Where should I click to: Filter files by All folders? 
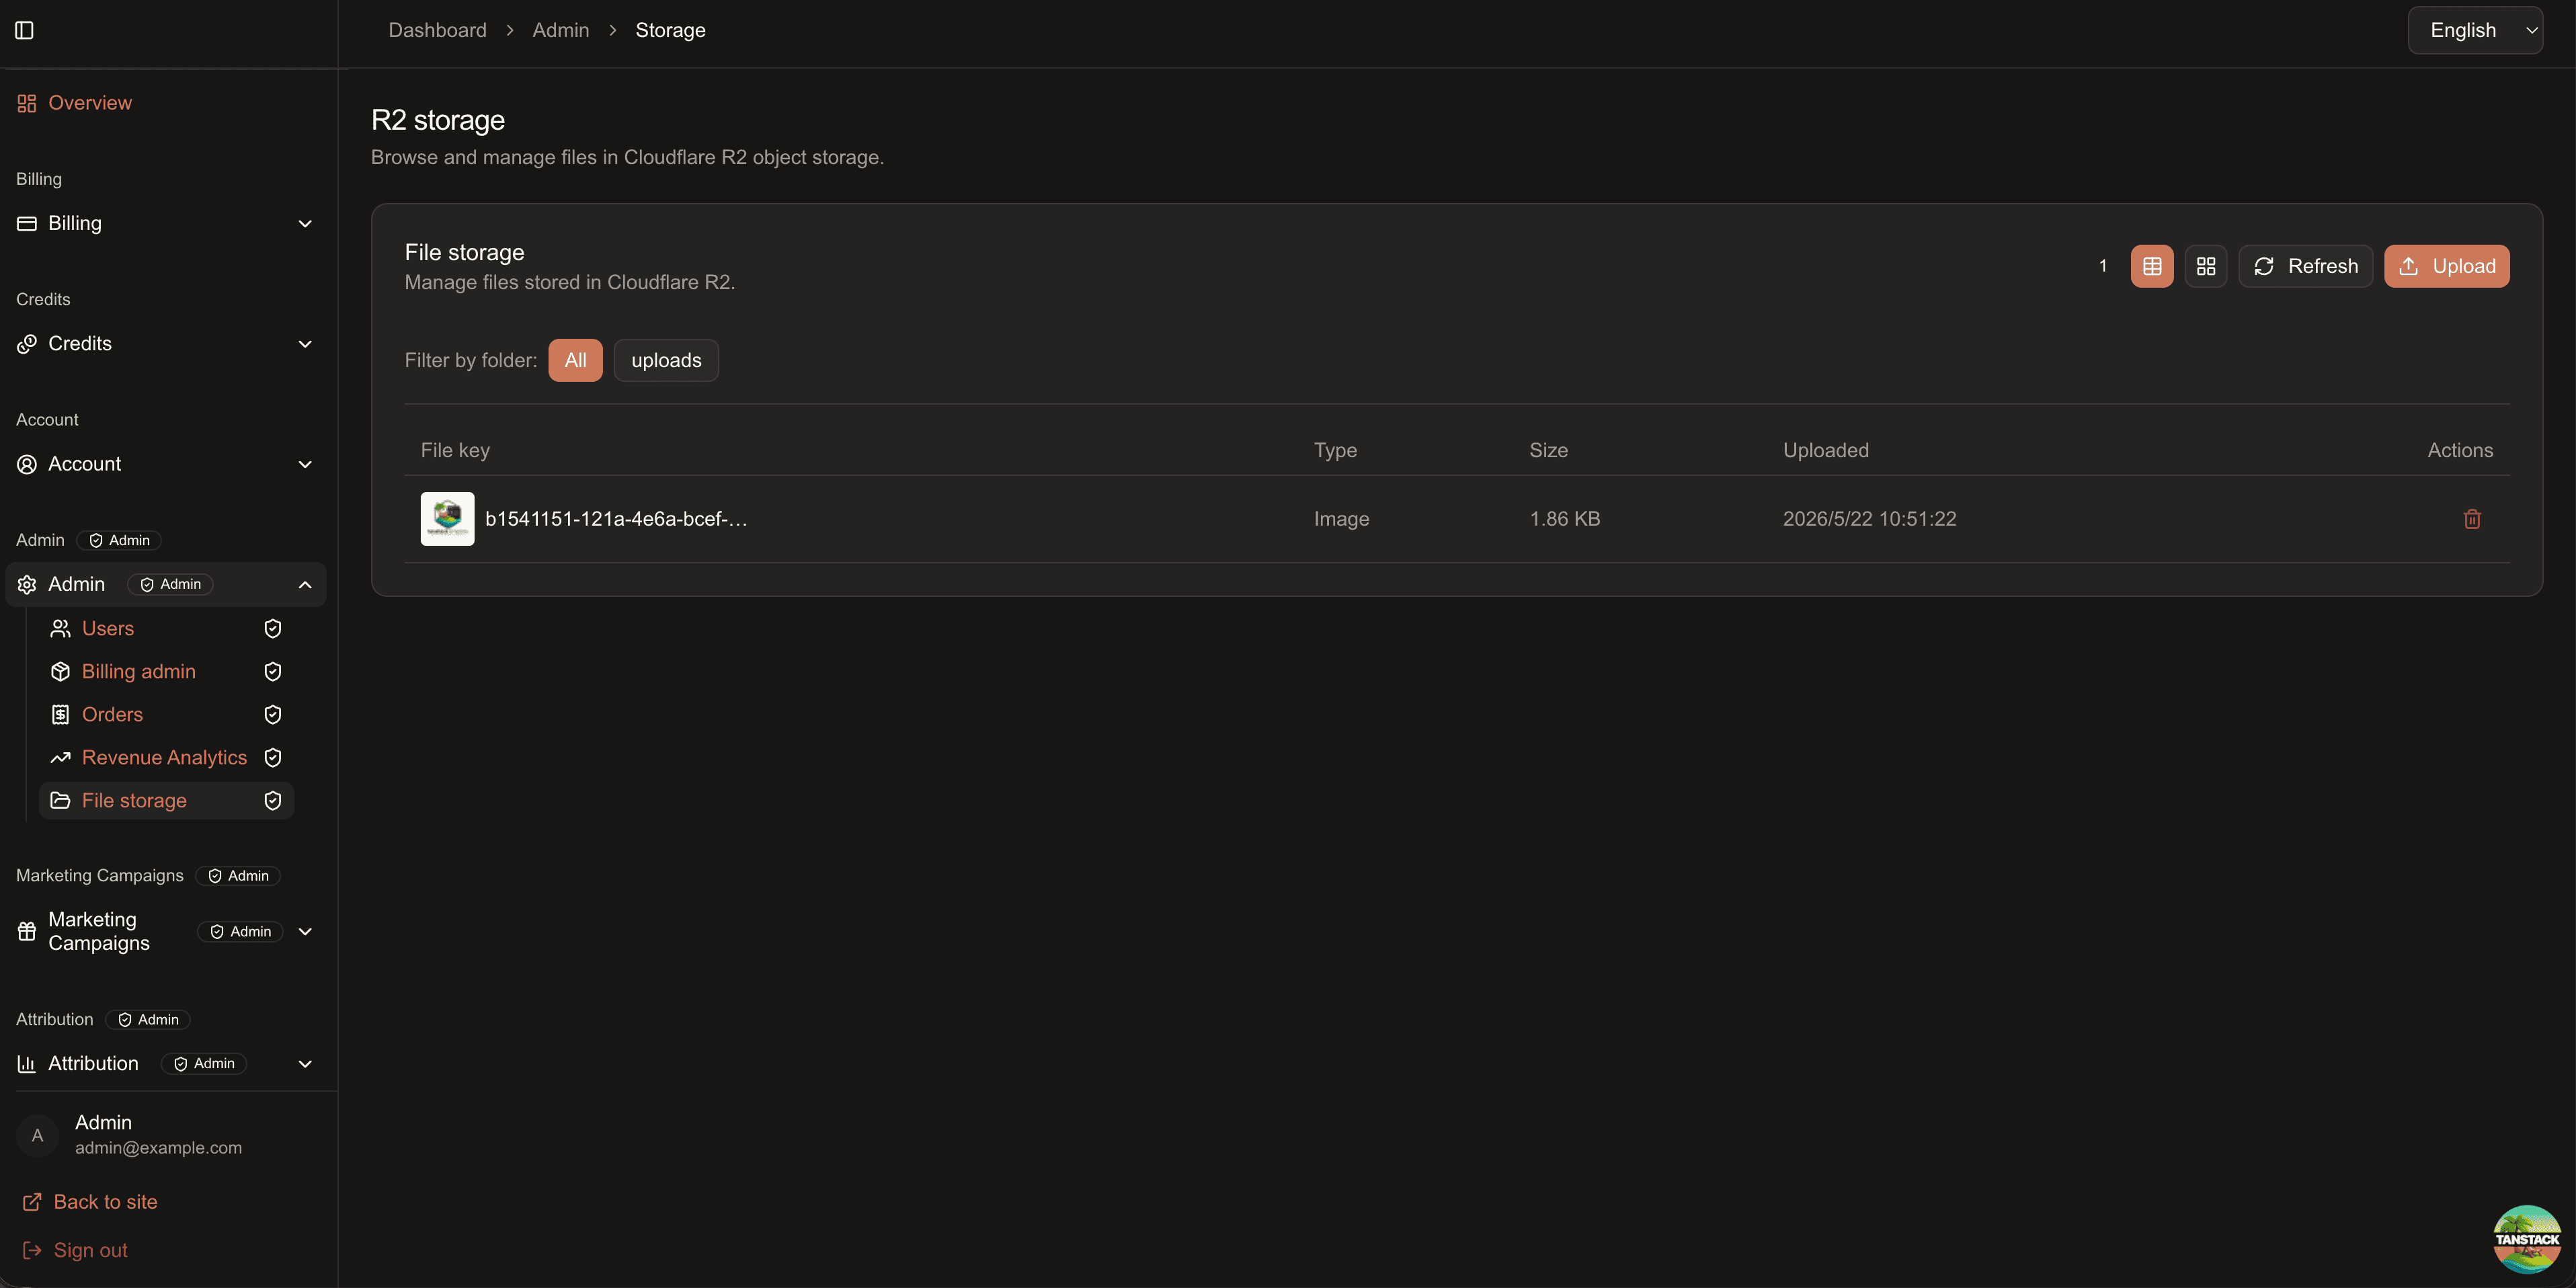(575, 360)
